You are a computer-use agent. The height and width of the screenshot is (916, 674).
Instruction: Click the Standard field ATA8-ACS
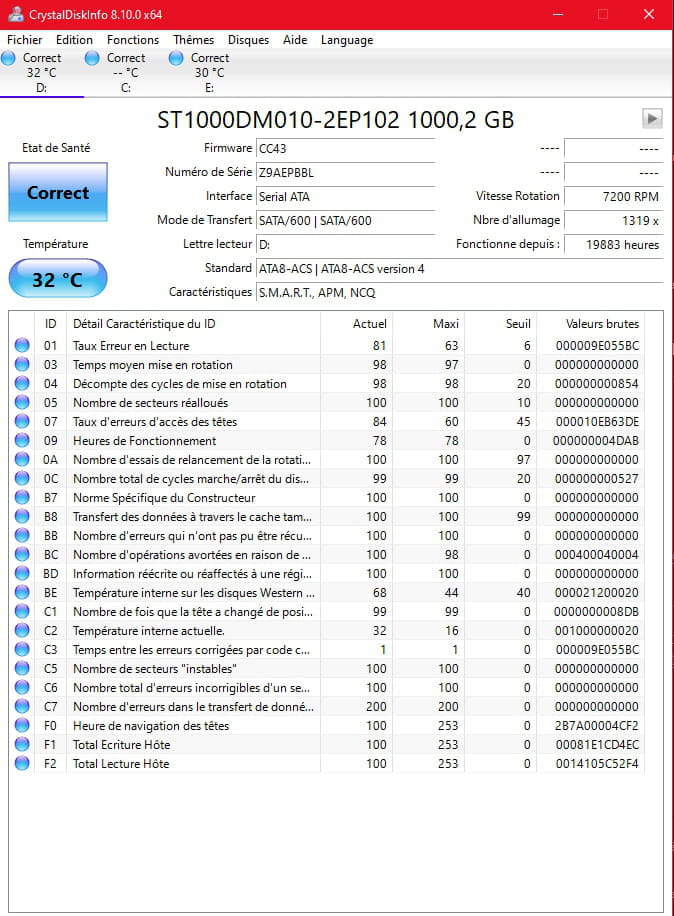459,269
